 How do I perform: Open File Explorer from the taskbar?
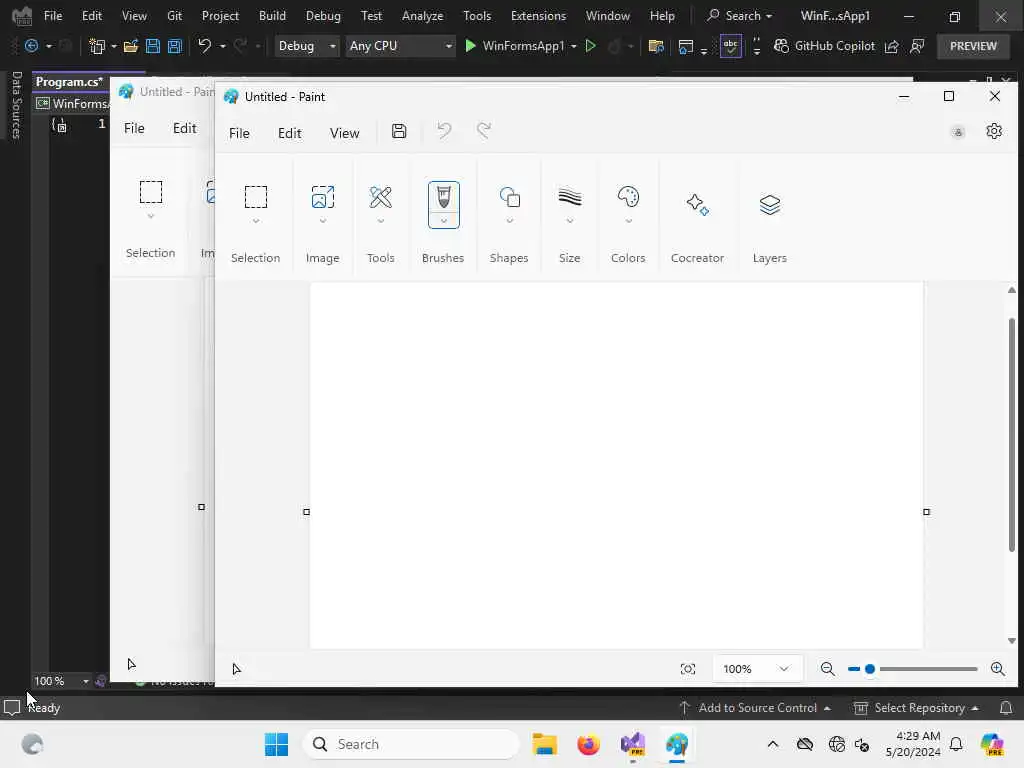point(545,744)
